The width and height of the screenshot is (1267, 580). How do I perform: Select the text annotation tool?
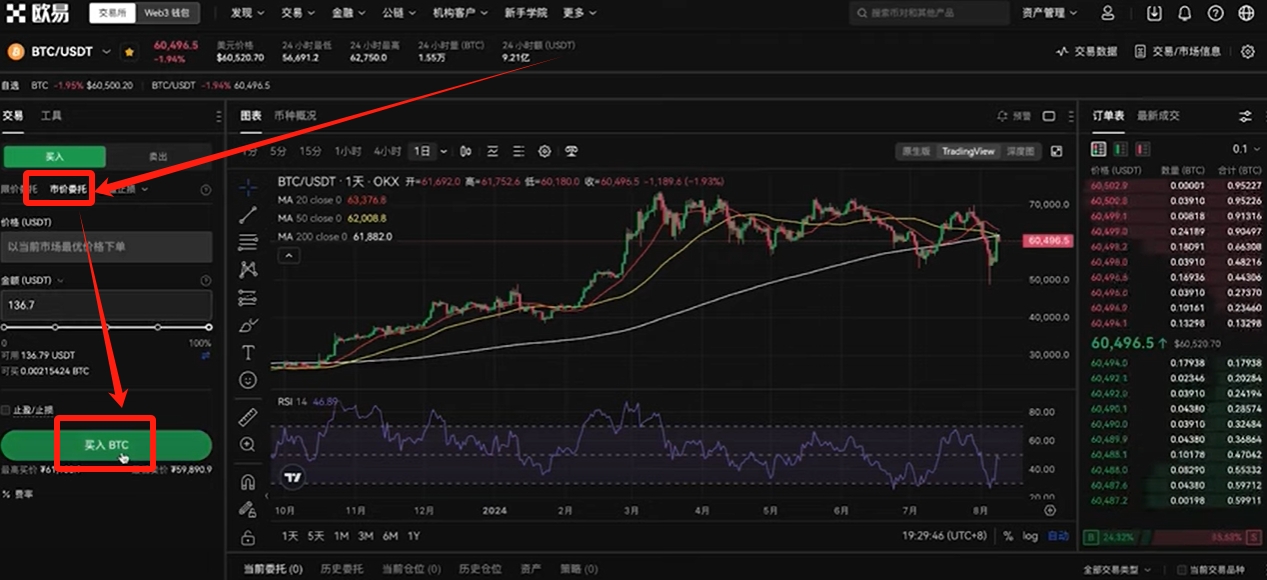(248, 353)
